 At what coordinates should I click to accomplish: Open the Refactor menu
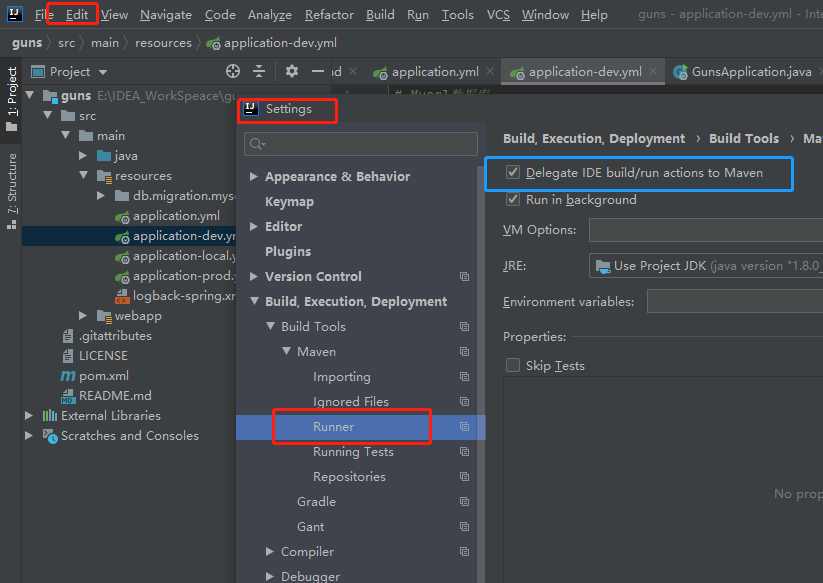pos(329,15)
